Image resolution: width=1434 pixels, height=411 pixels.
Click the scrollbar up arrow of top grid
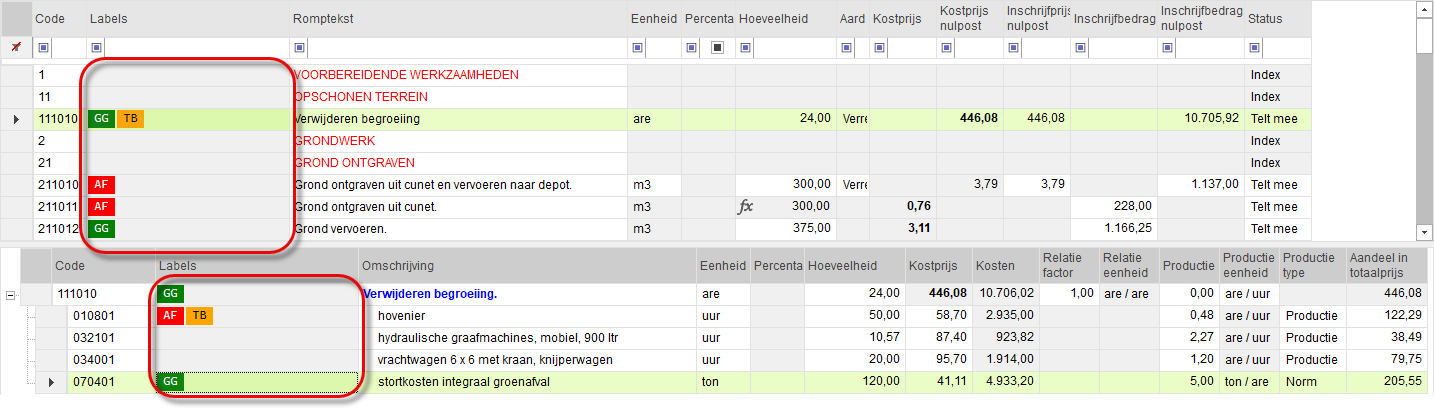pos(1425,10)
